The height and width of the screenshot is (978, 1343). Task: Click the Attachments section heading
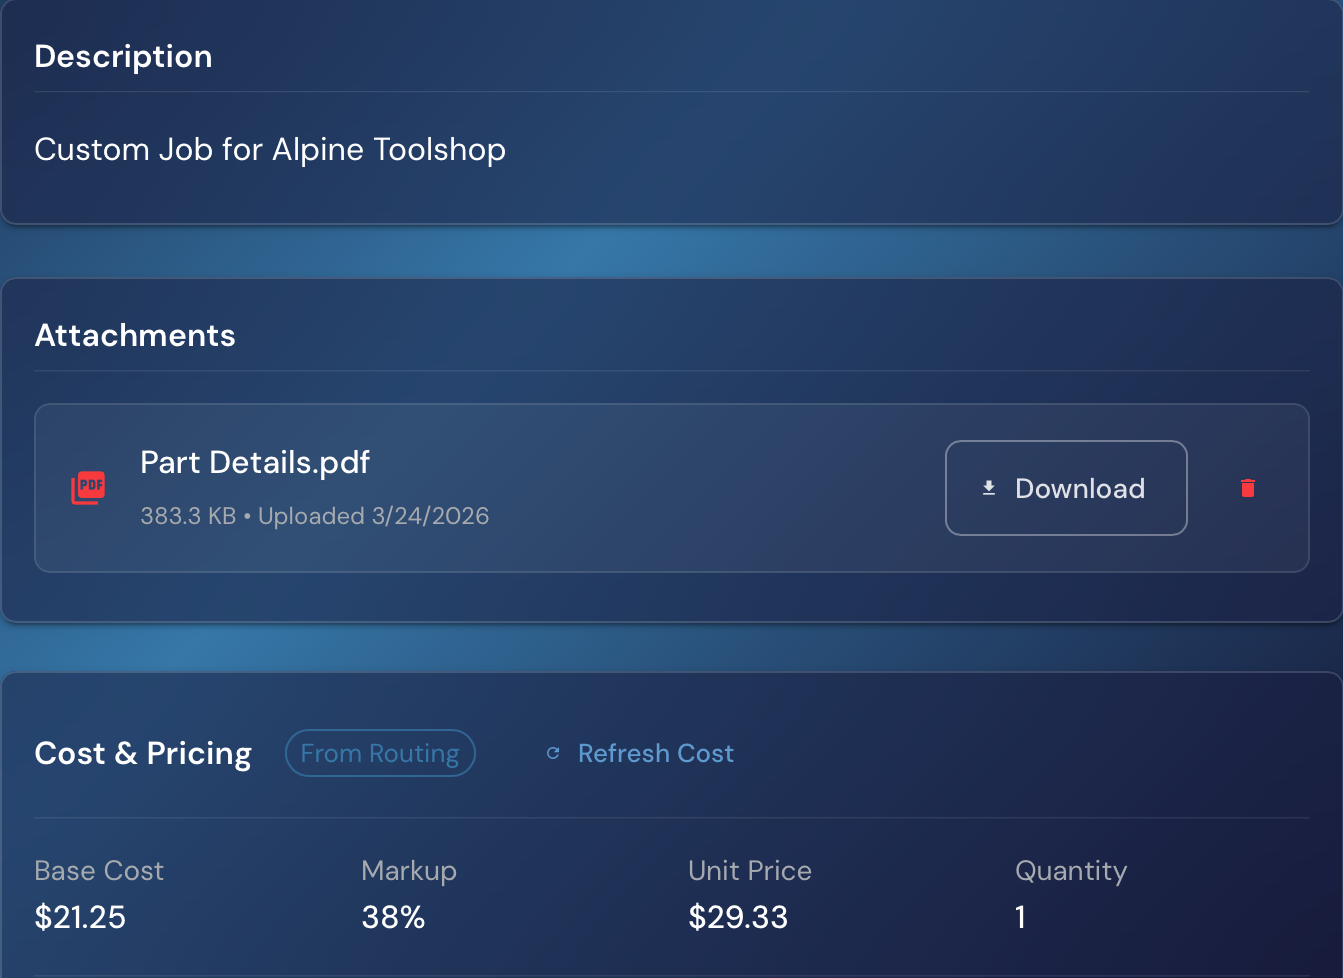[135, 335]
